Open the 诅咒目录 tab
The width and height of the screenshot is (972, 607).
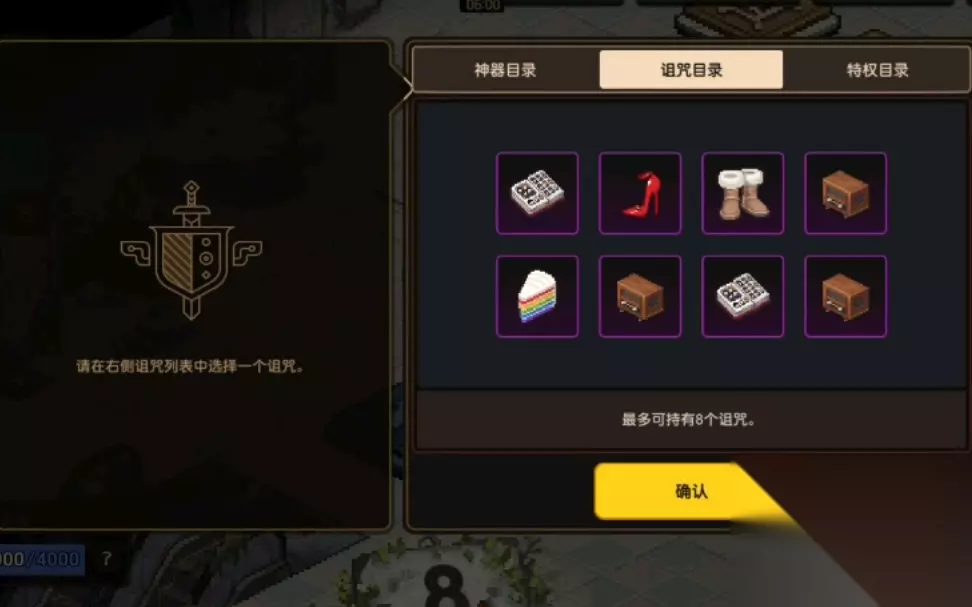(691, 70)
